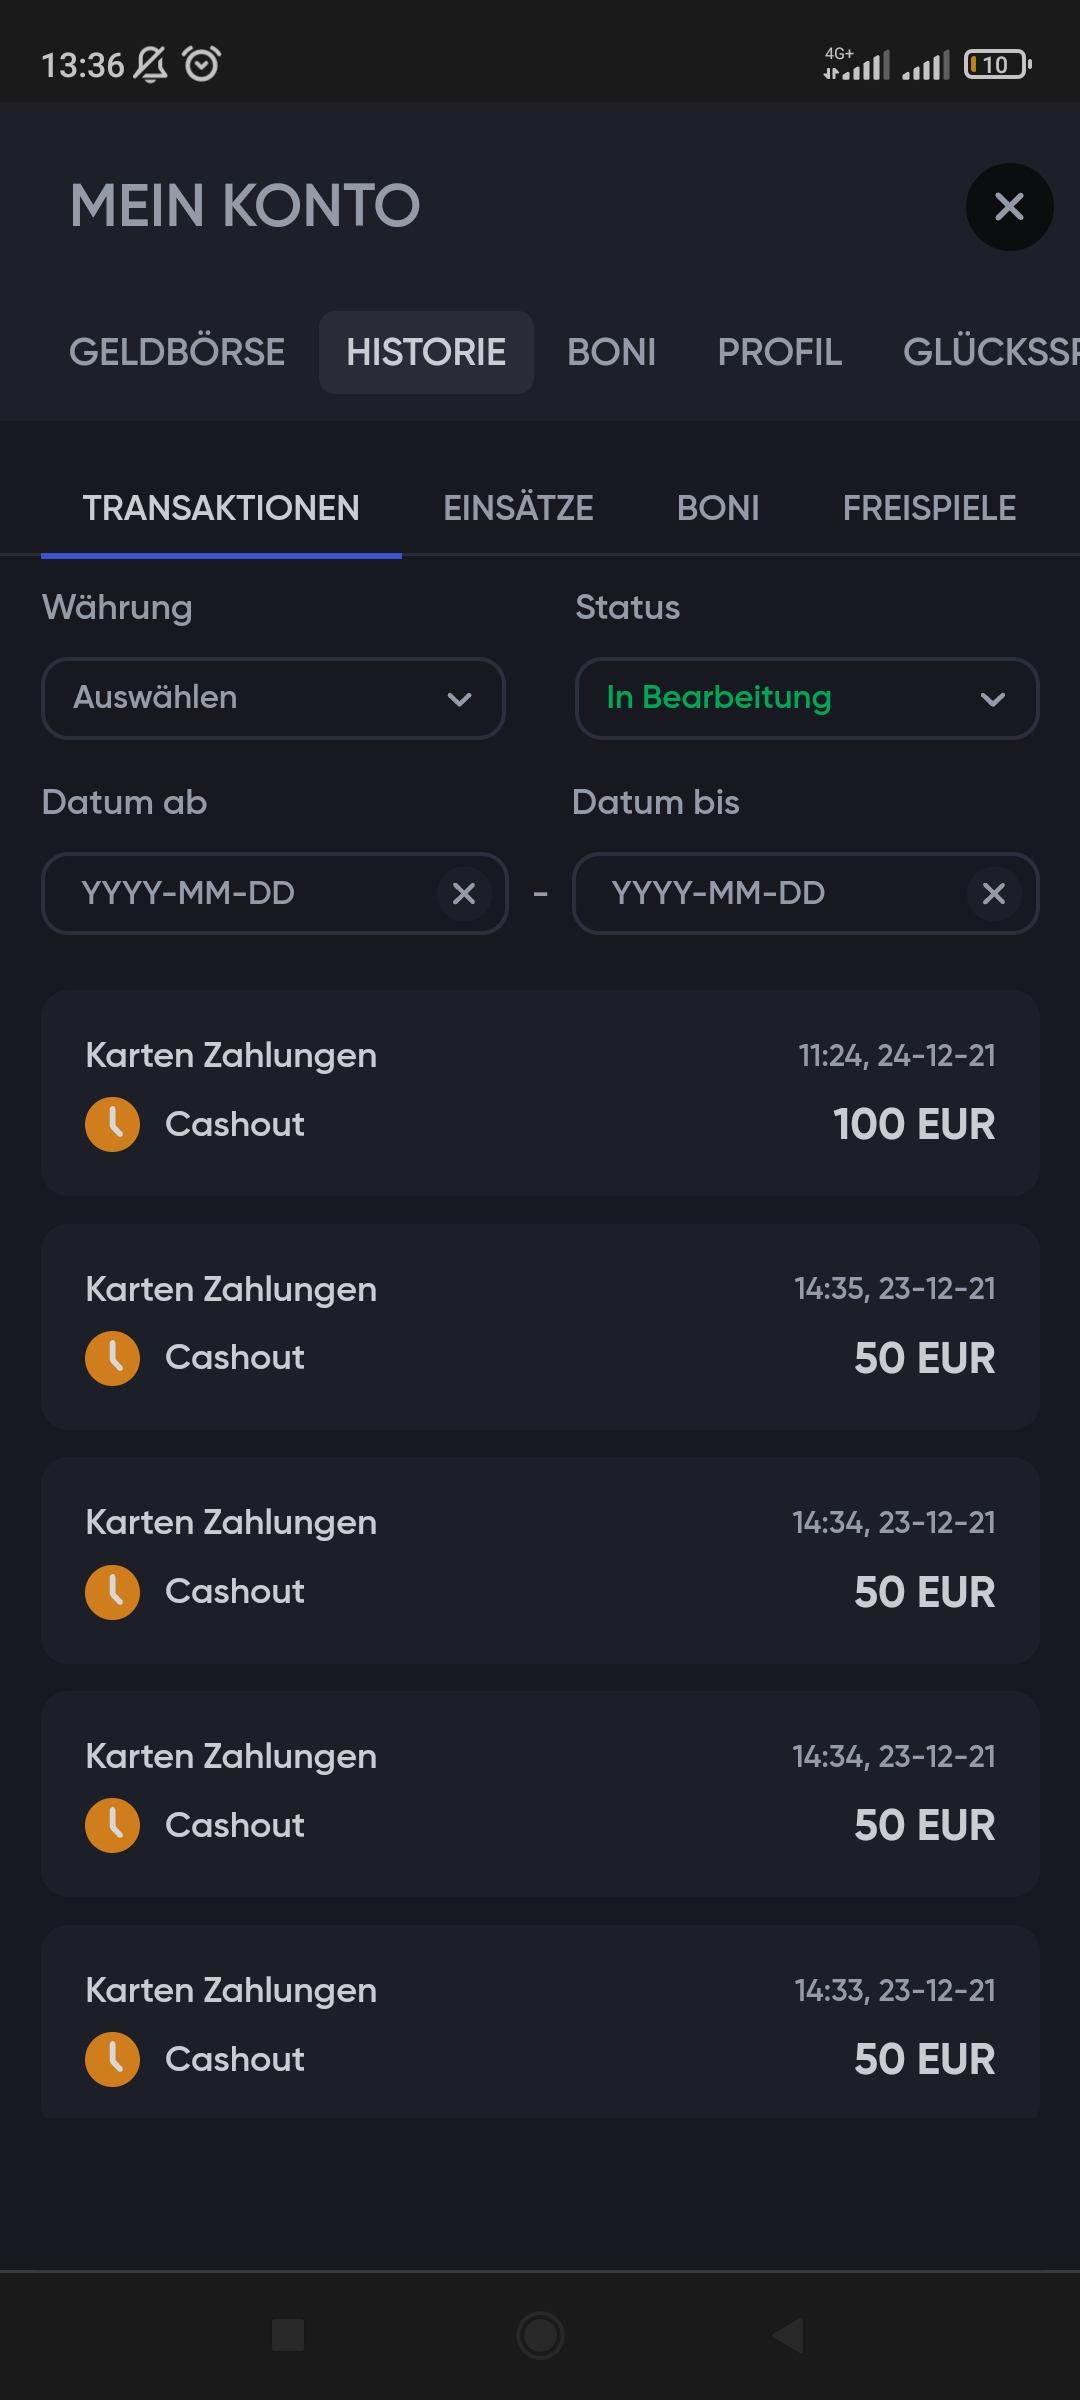
Task: Tap pending clock icon on 100 EUR cashout
Action: click(x=112, y=1124)
